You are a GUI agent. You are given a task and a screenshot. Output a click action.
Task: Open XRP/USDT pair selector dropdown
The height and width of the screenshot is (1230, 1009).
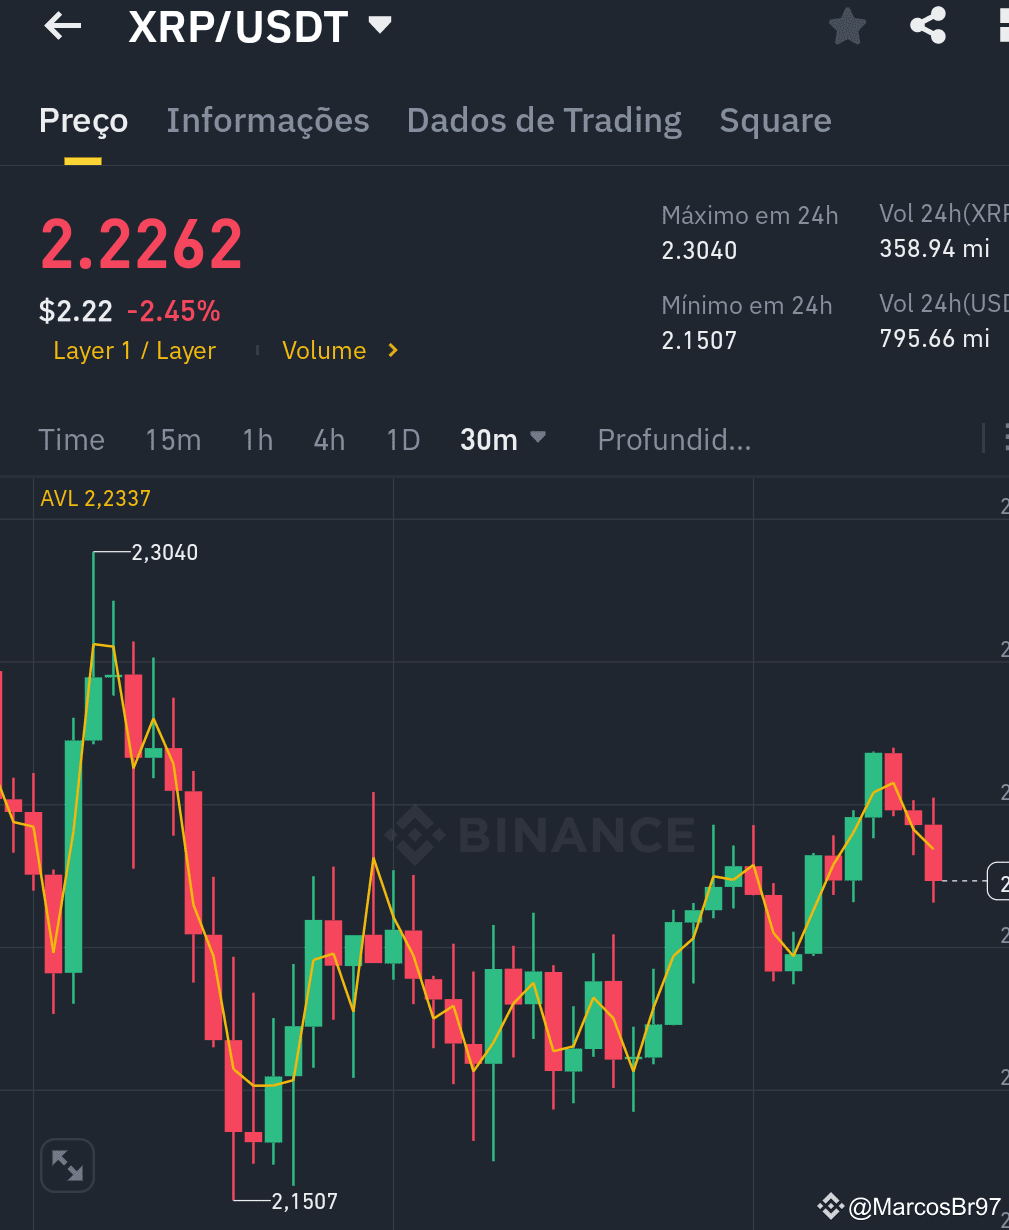coord(380,26)
